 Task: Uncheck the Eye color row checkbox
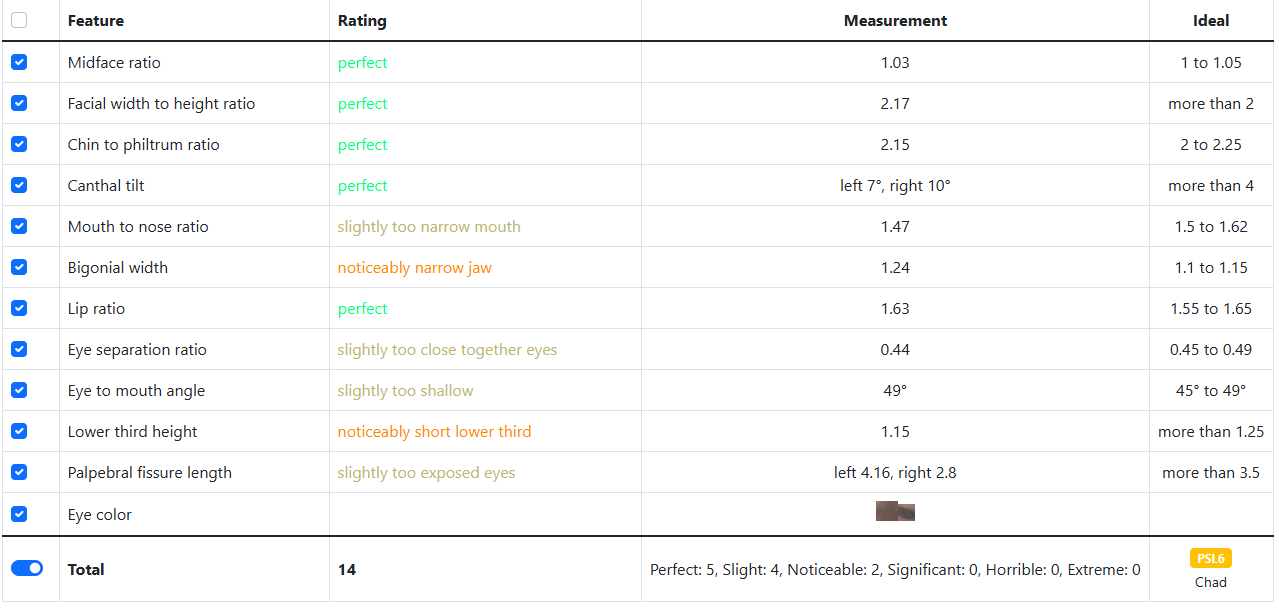(19, 514)
